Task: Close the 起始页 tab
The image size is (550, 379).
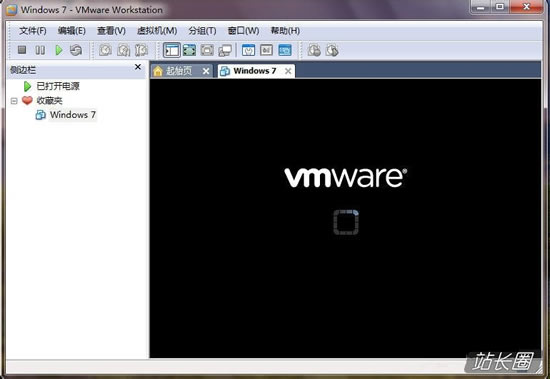Action: click(x=206, y=71)
